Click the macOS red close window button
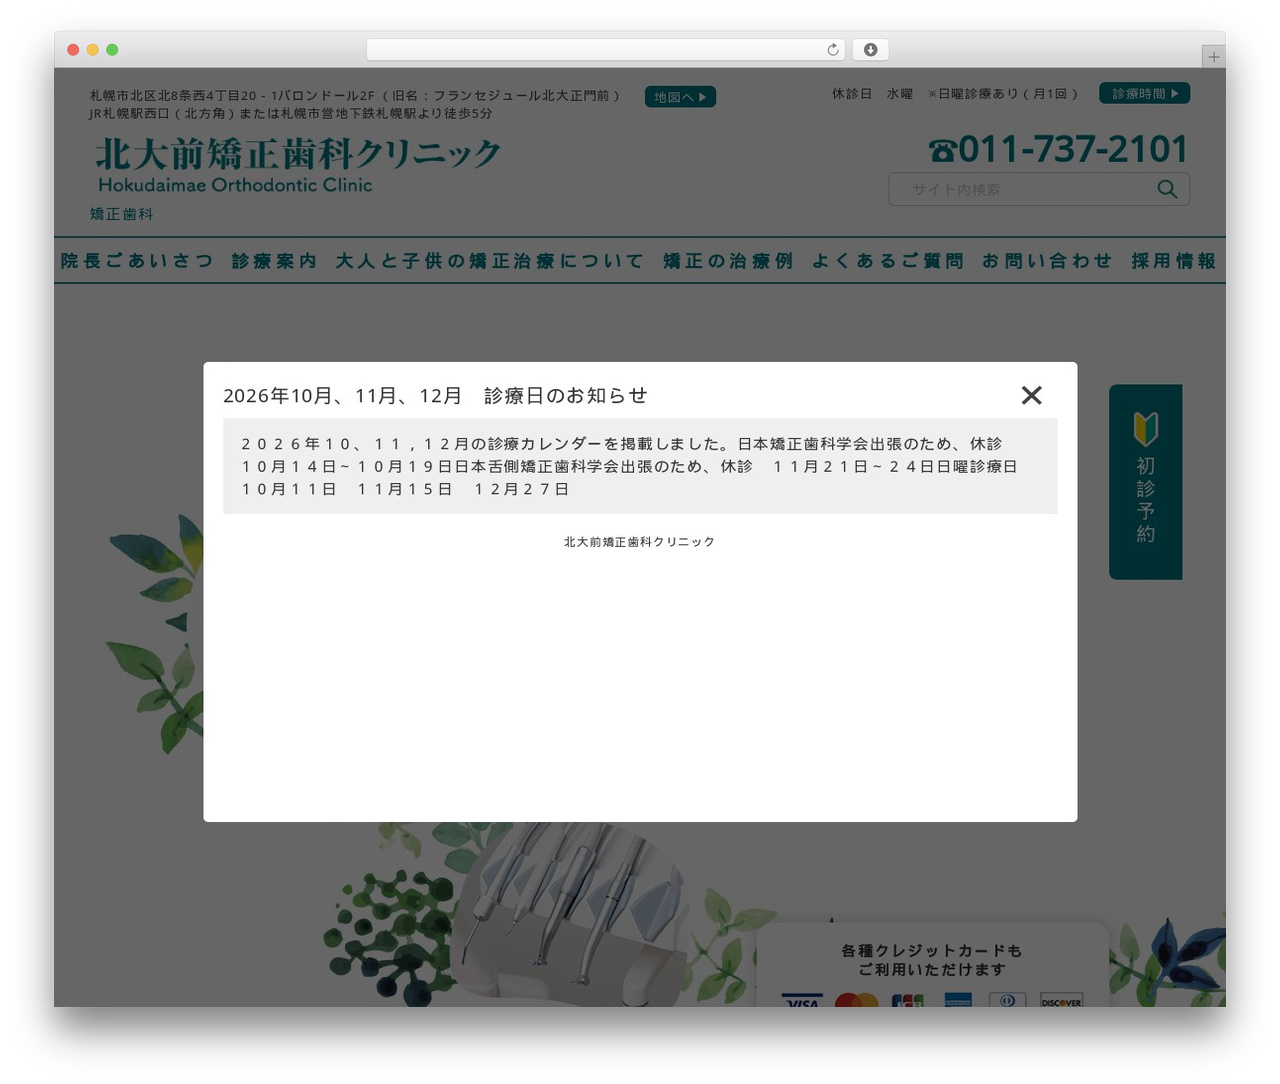 (x=73, y=50)
